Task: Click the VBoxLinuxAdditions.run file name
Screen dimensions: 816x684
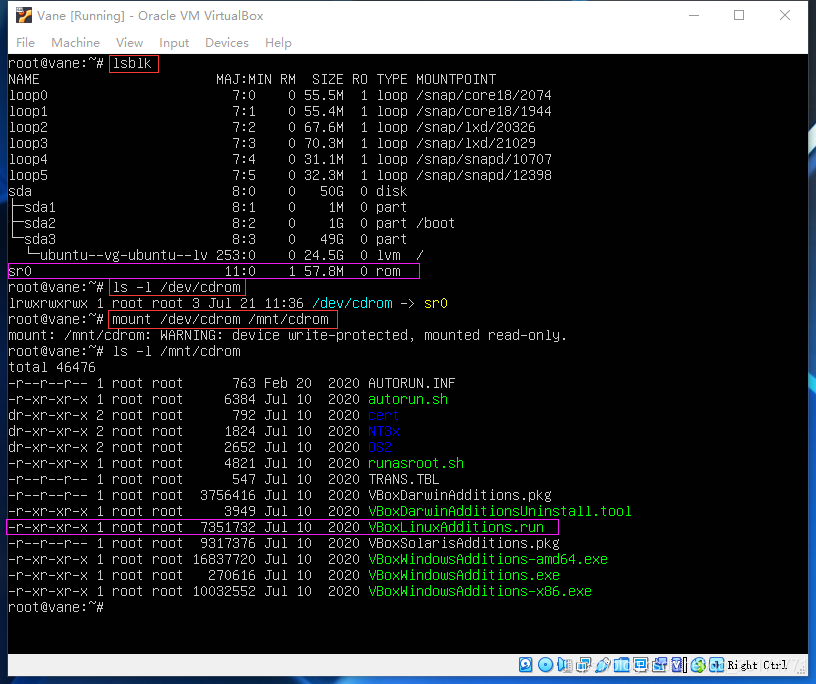Action: tap(456, 527)
